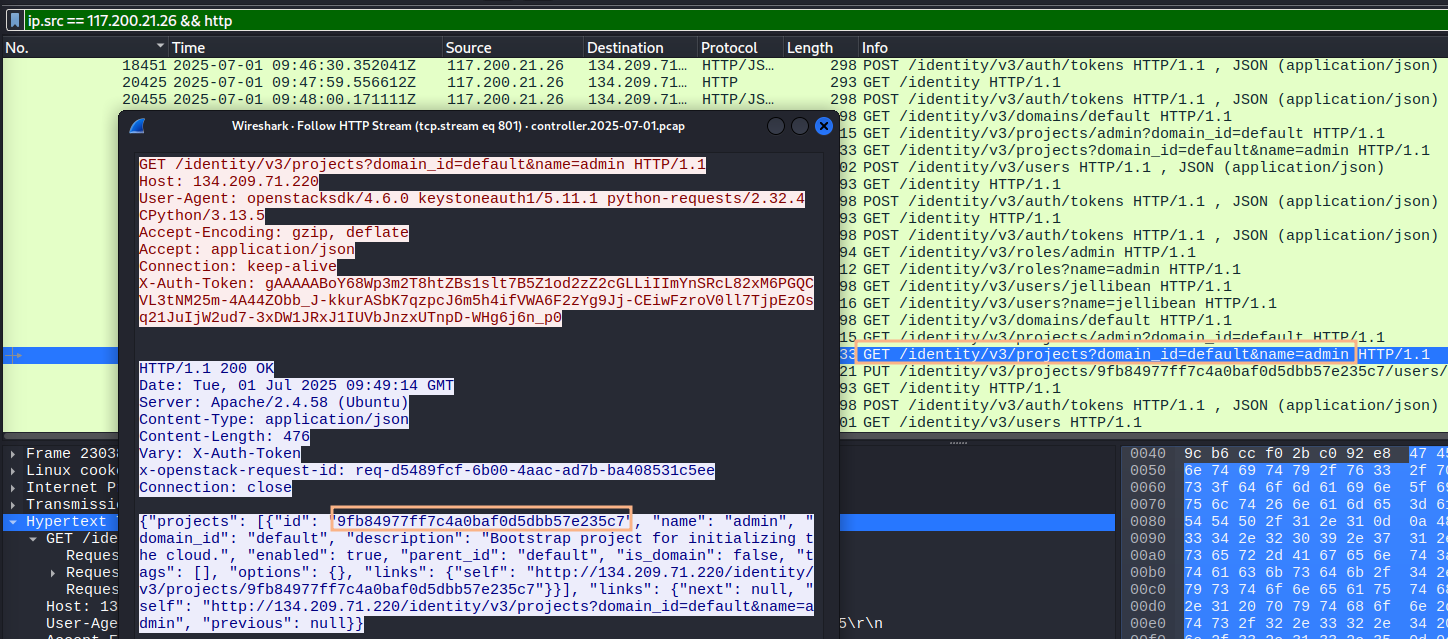Click the Vary: X-Auth-Token line

tap(220, 453)
